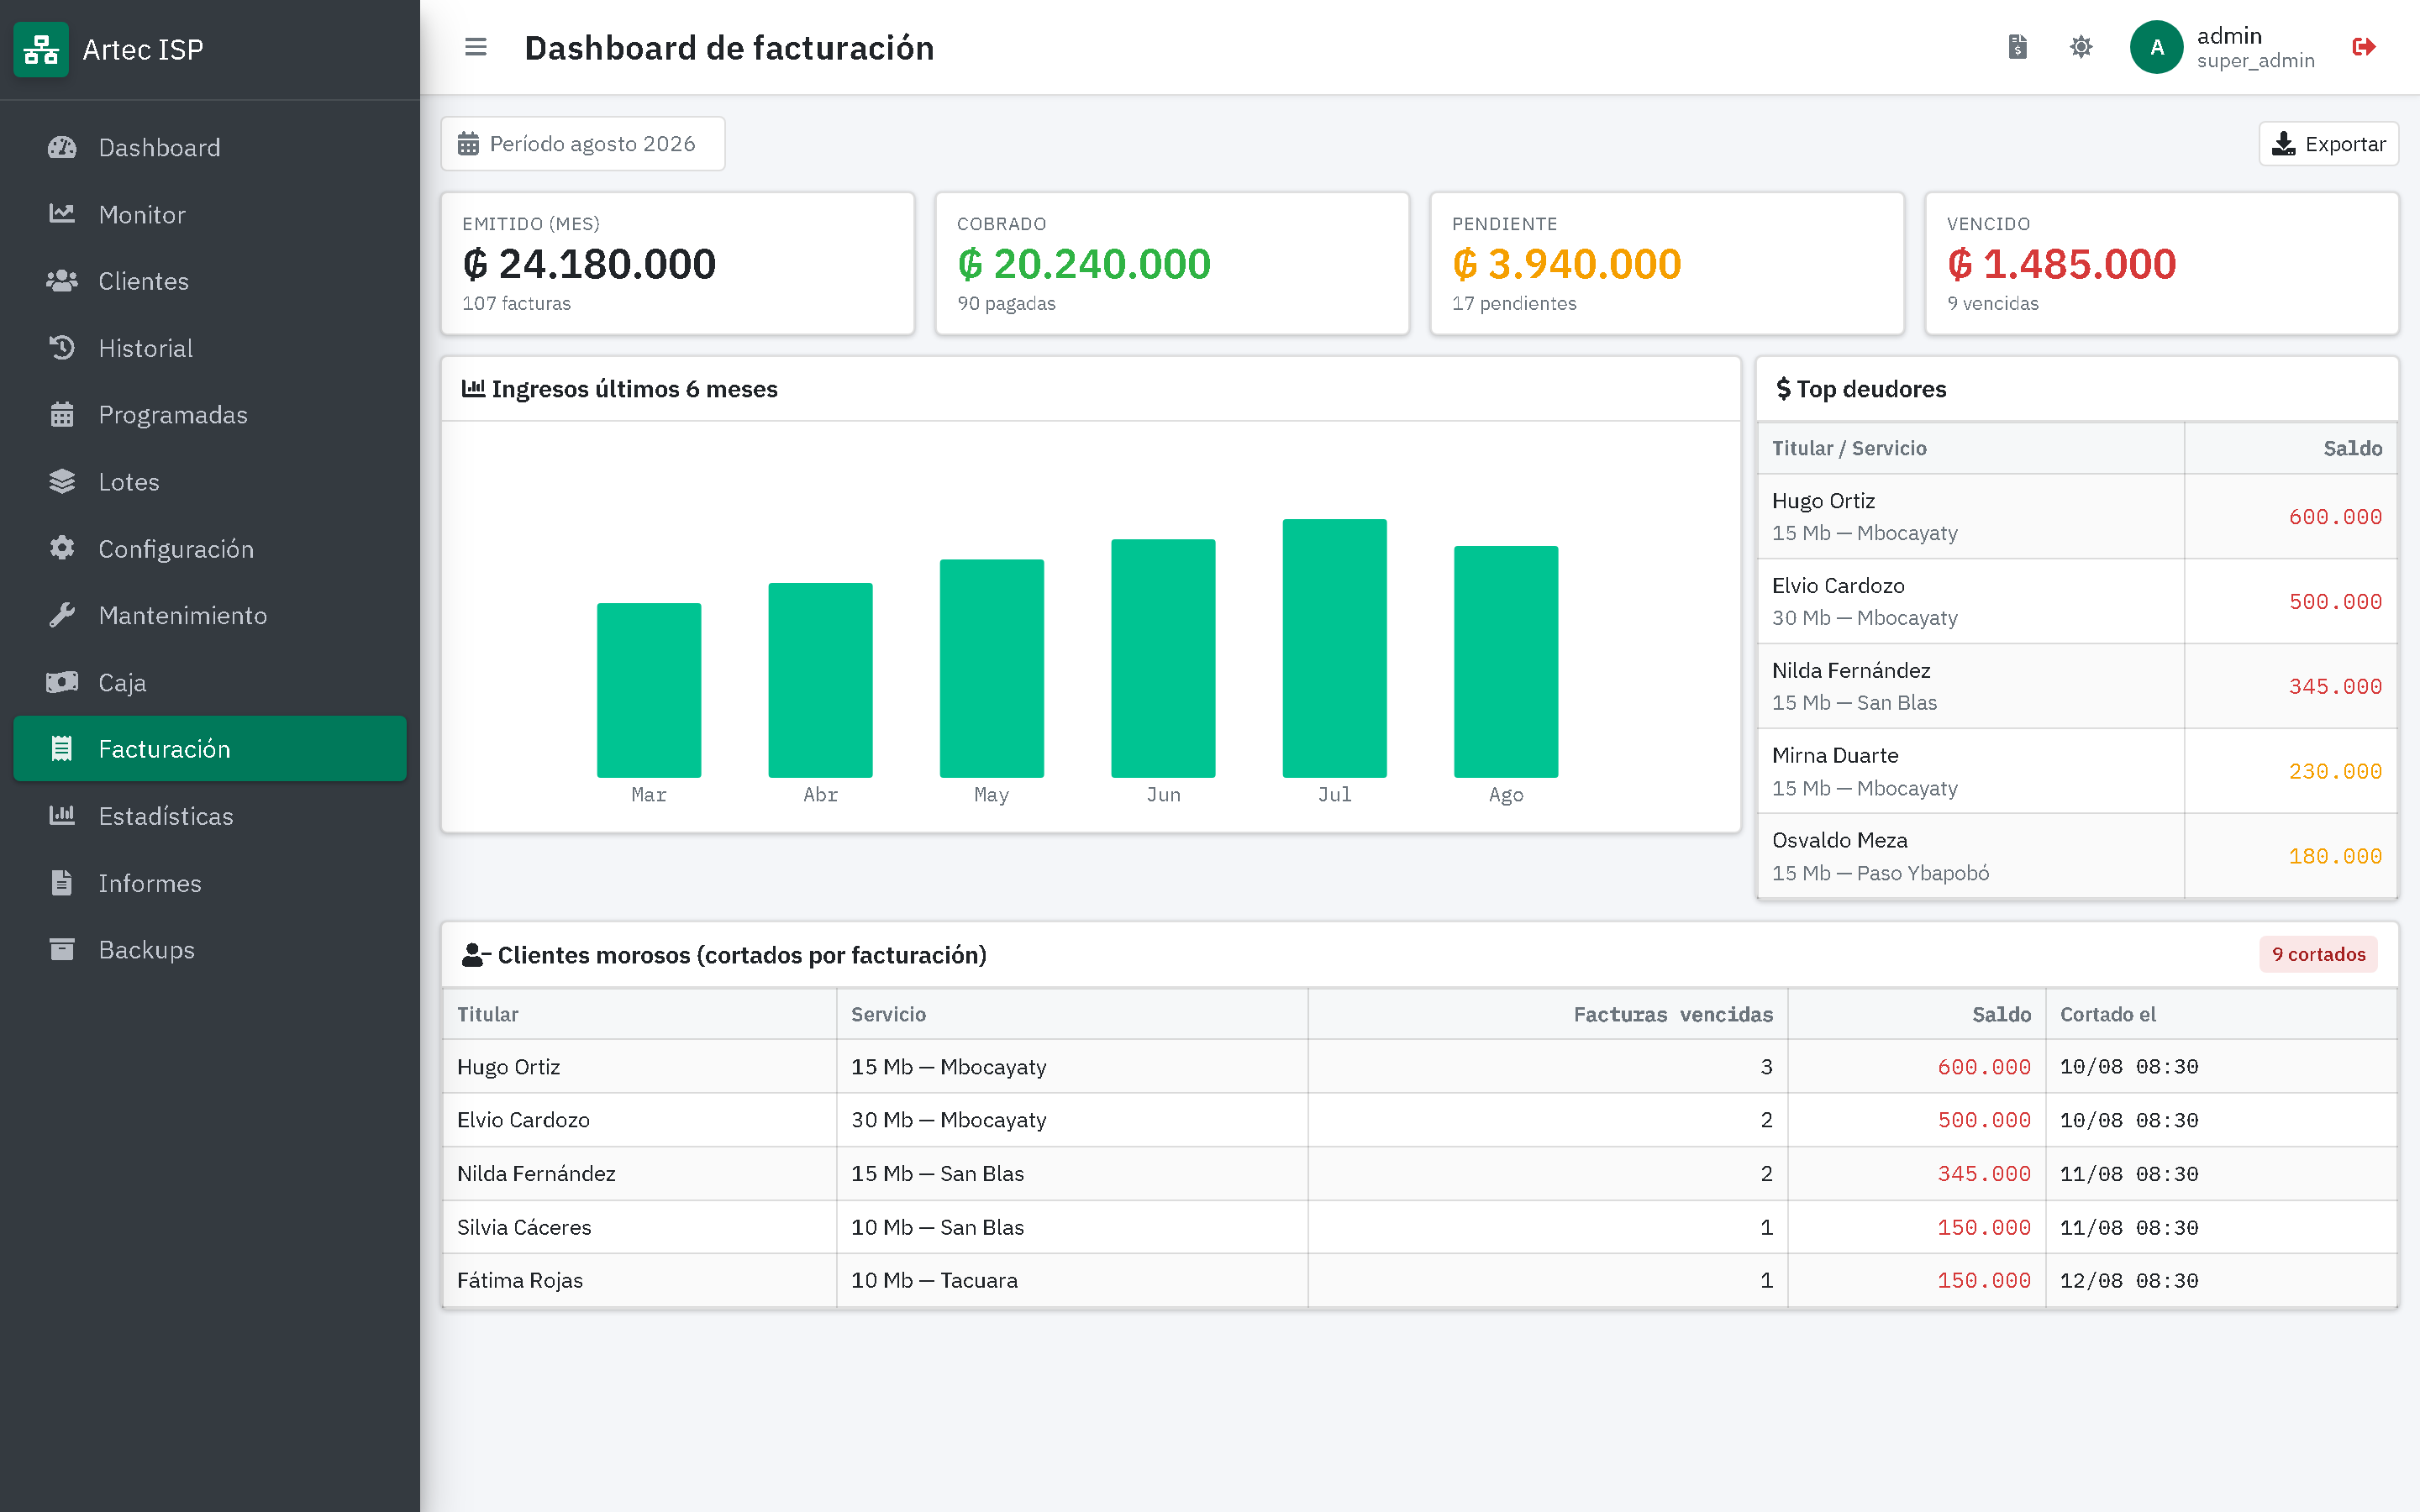Screen dimensions: 2420x1512
Task: Click the Mantenimiento wrench icon
Action: tap(62, 615)
